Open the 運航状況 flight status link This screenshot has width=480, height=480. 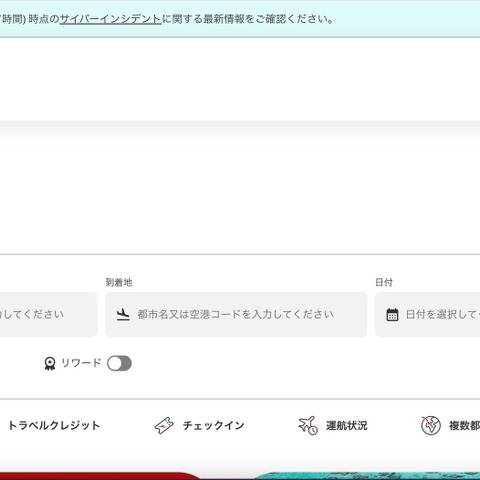347,425
